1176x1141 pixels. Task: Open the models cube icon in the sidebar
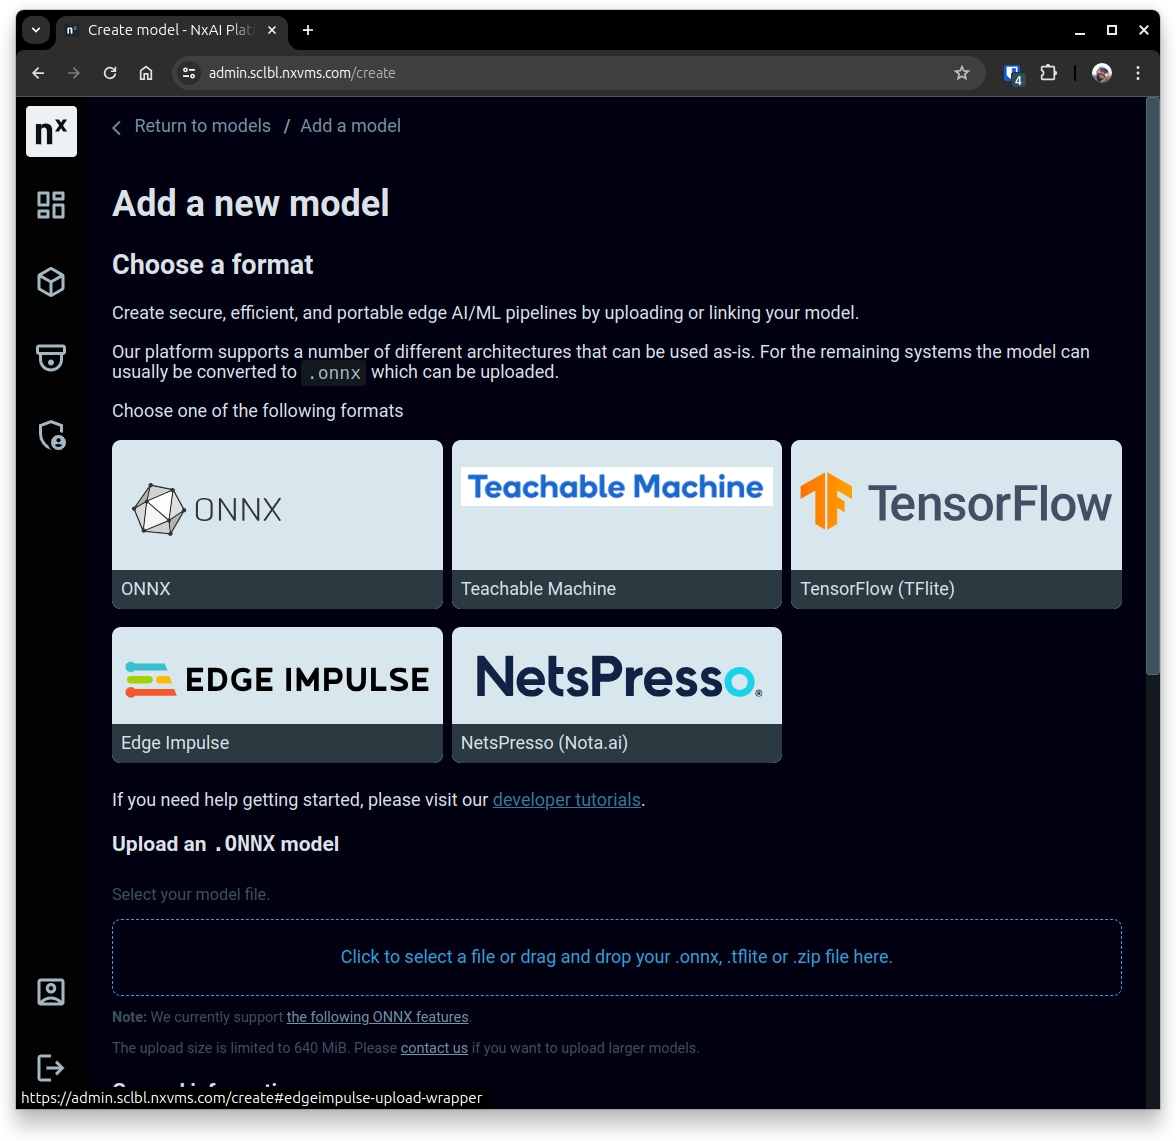click(51, 282)
